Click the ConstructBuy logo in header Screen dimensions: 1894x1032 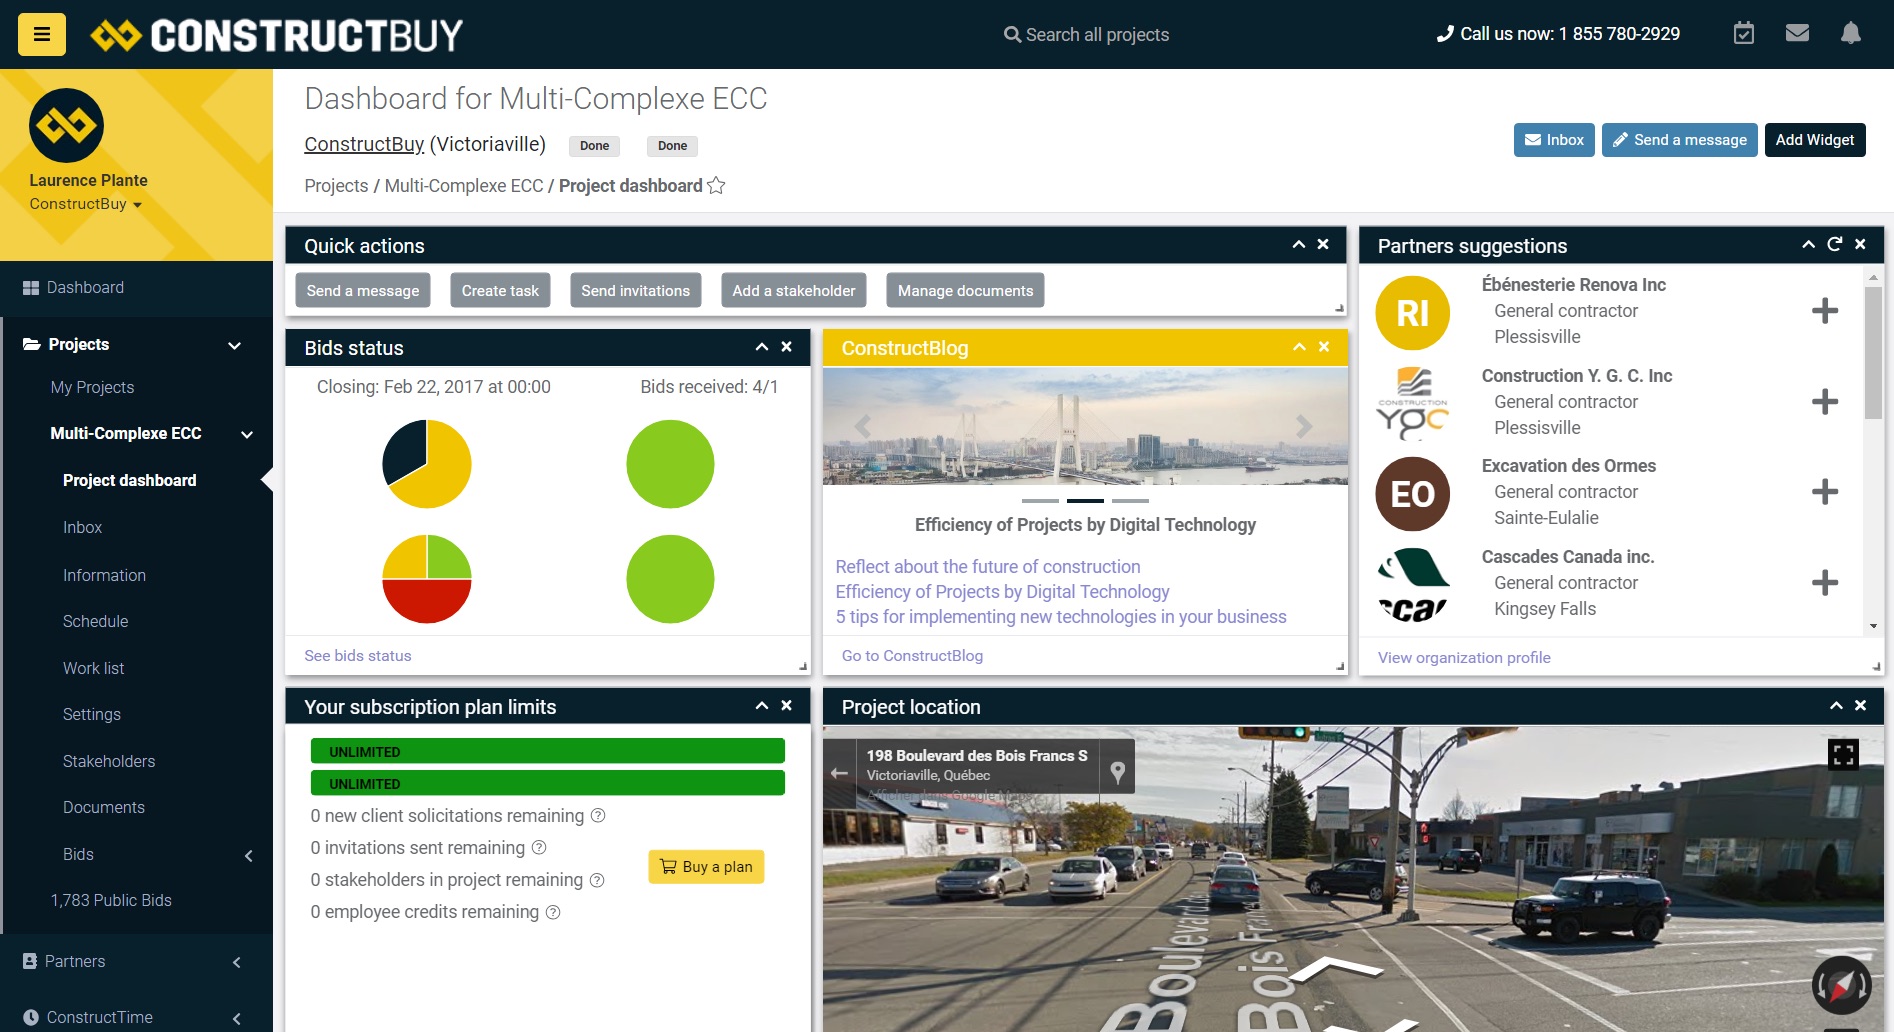pos(277,35)
